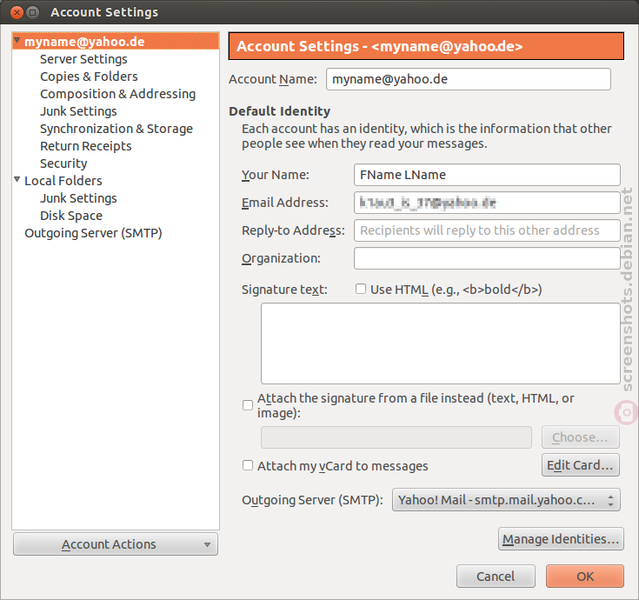Click the Account Name field
The width and height of the screenshot is (639, 600).
pyautogui.click(x=468, y=79)
